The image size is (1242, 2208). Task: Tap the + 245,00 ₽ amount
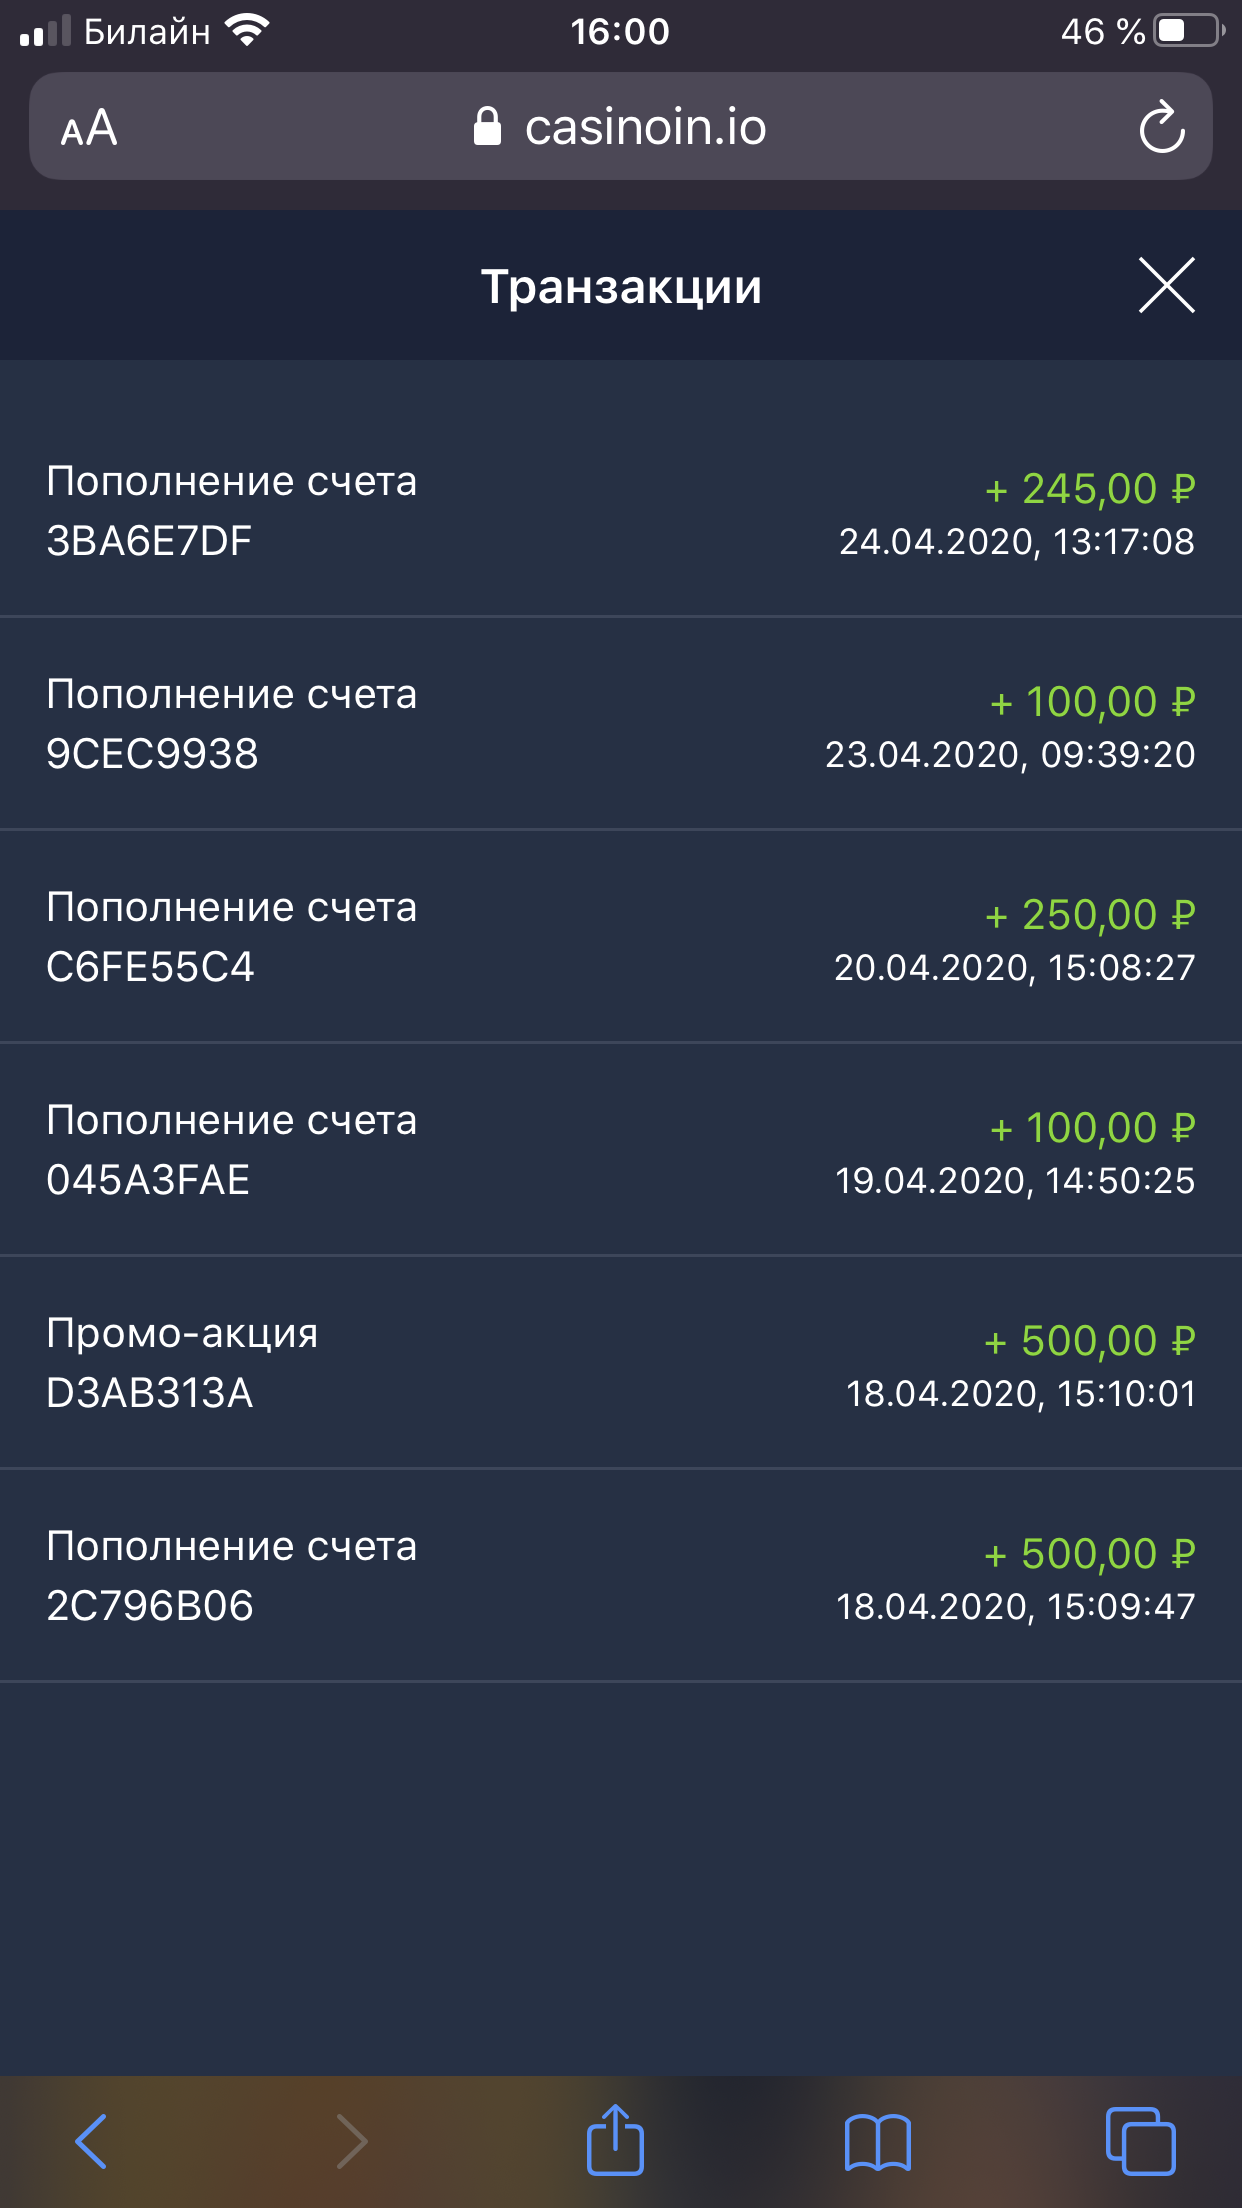tap(1089, 489)
